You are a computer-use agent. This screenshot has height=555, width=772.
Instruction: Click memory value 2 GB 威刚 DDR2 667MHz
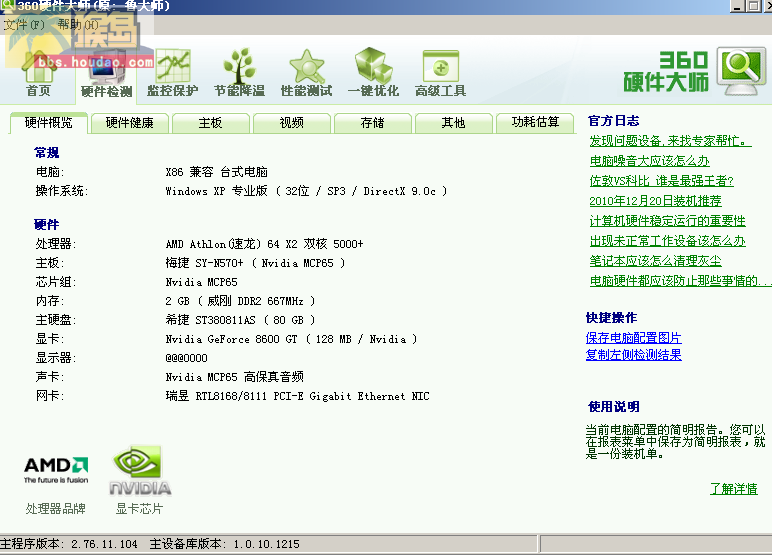coord(240,301)
